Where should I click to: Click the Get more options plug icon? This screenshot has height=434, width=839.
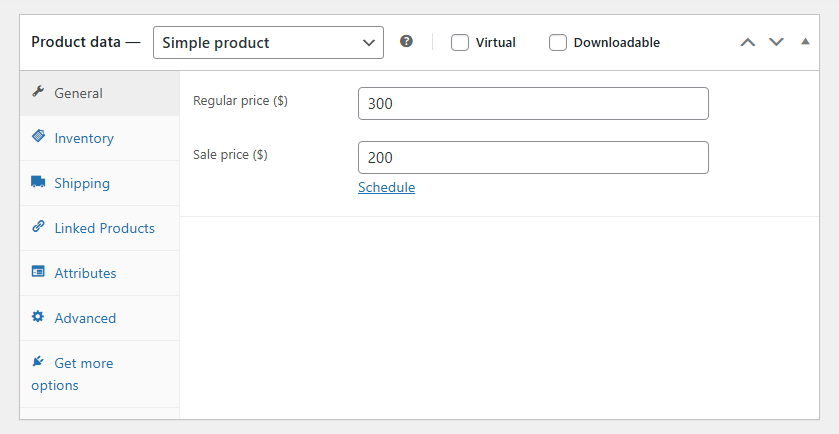(x=38, y=362)
